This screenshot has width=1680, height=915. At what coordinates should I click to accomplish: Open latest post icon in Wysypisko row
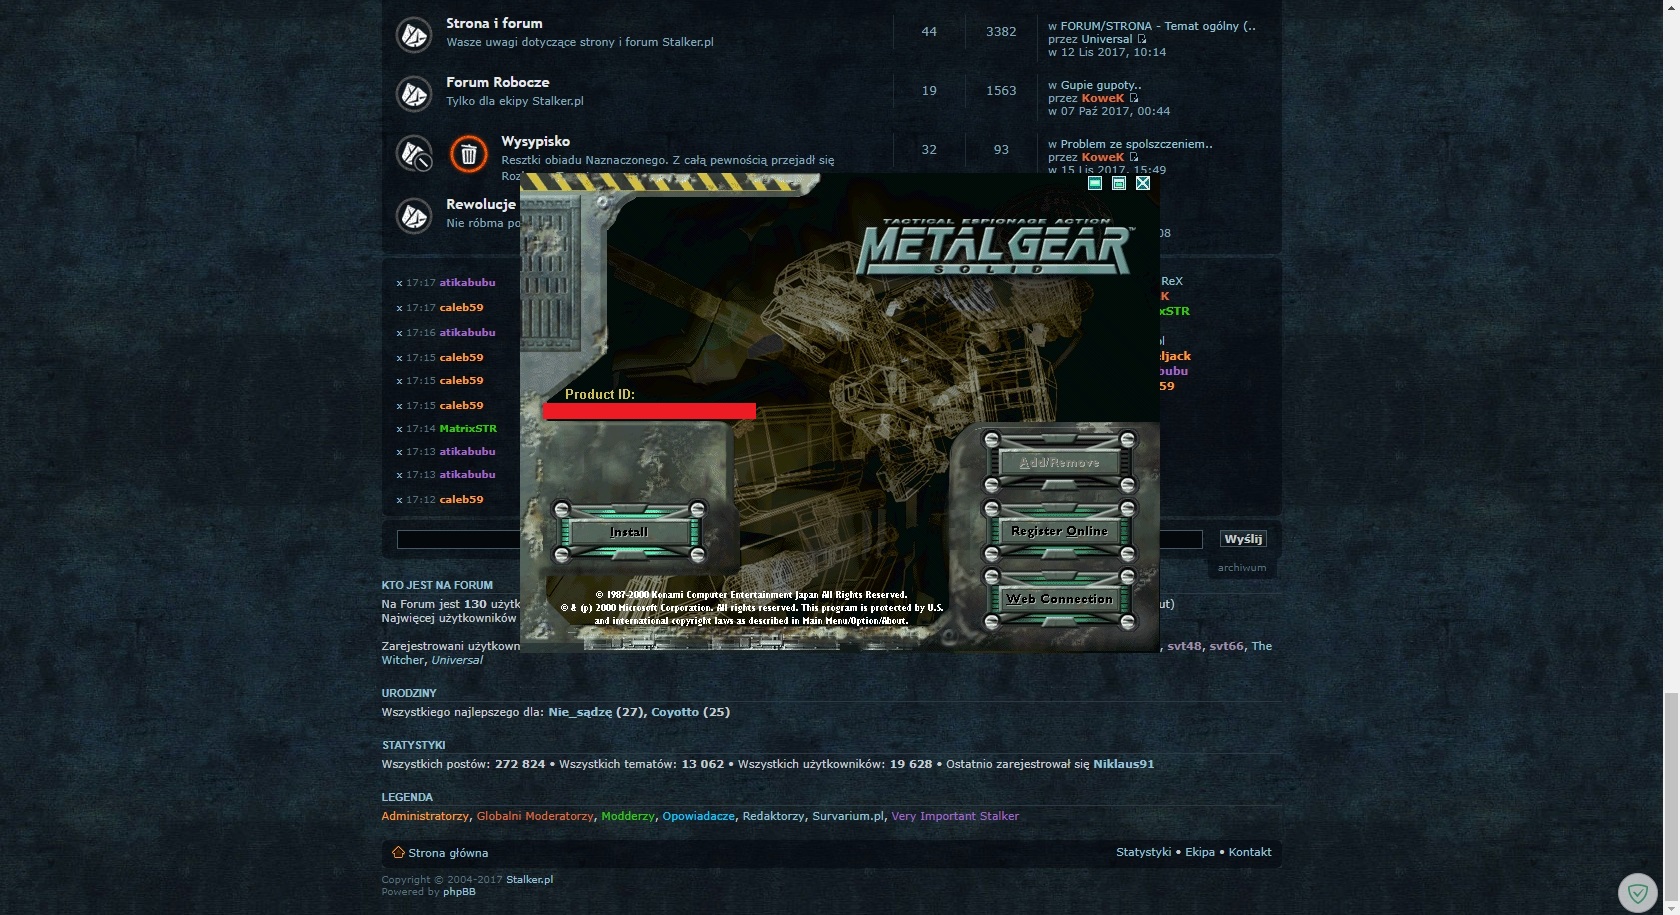click(1133, 157)
